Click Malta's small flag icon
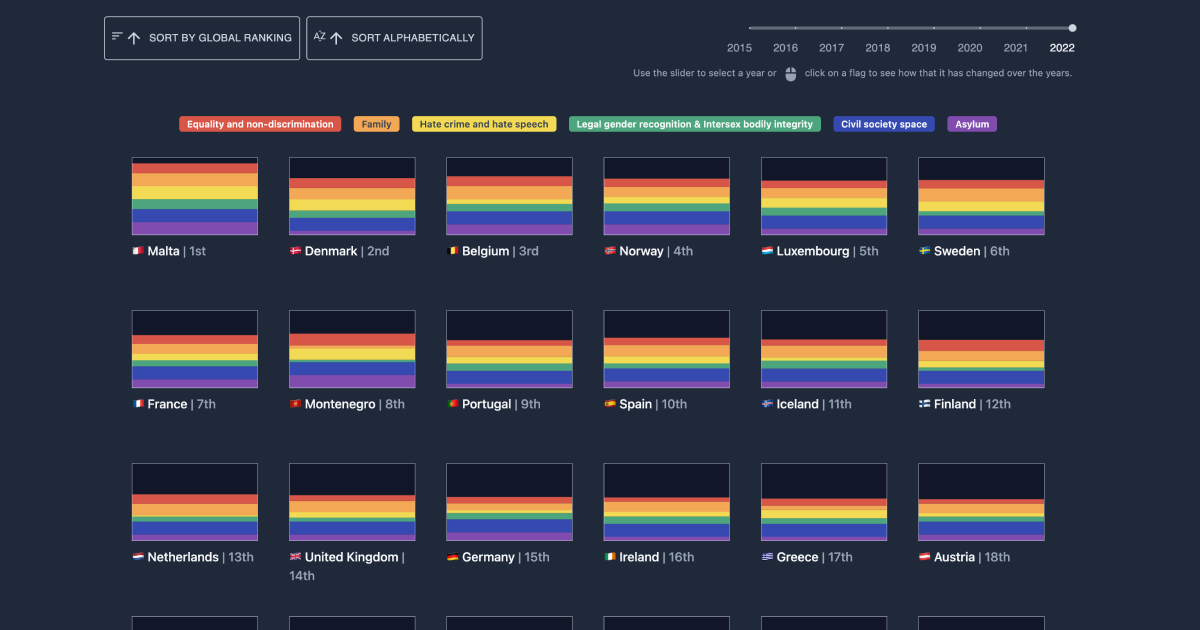The image size is (1200, 630). coord(138,251)
